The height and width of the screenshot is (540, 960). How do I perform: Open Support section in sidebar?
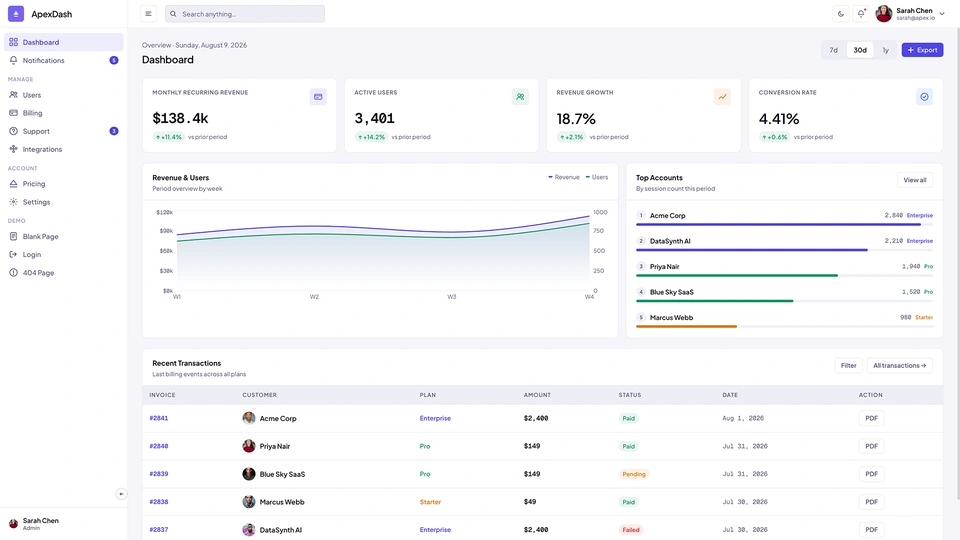tap(64, 131)
